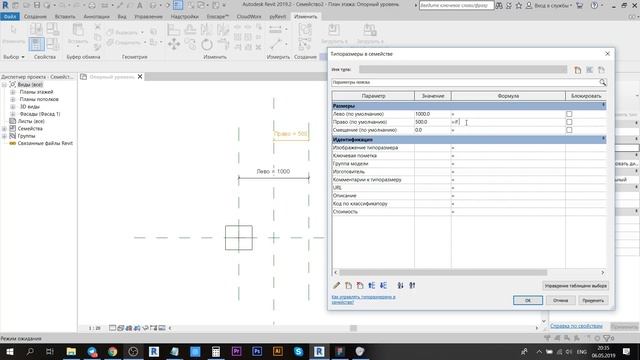Click the magnifier icon in parameter search
The height and width of the screenshot is (360, 640).
[602, 82]
